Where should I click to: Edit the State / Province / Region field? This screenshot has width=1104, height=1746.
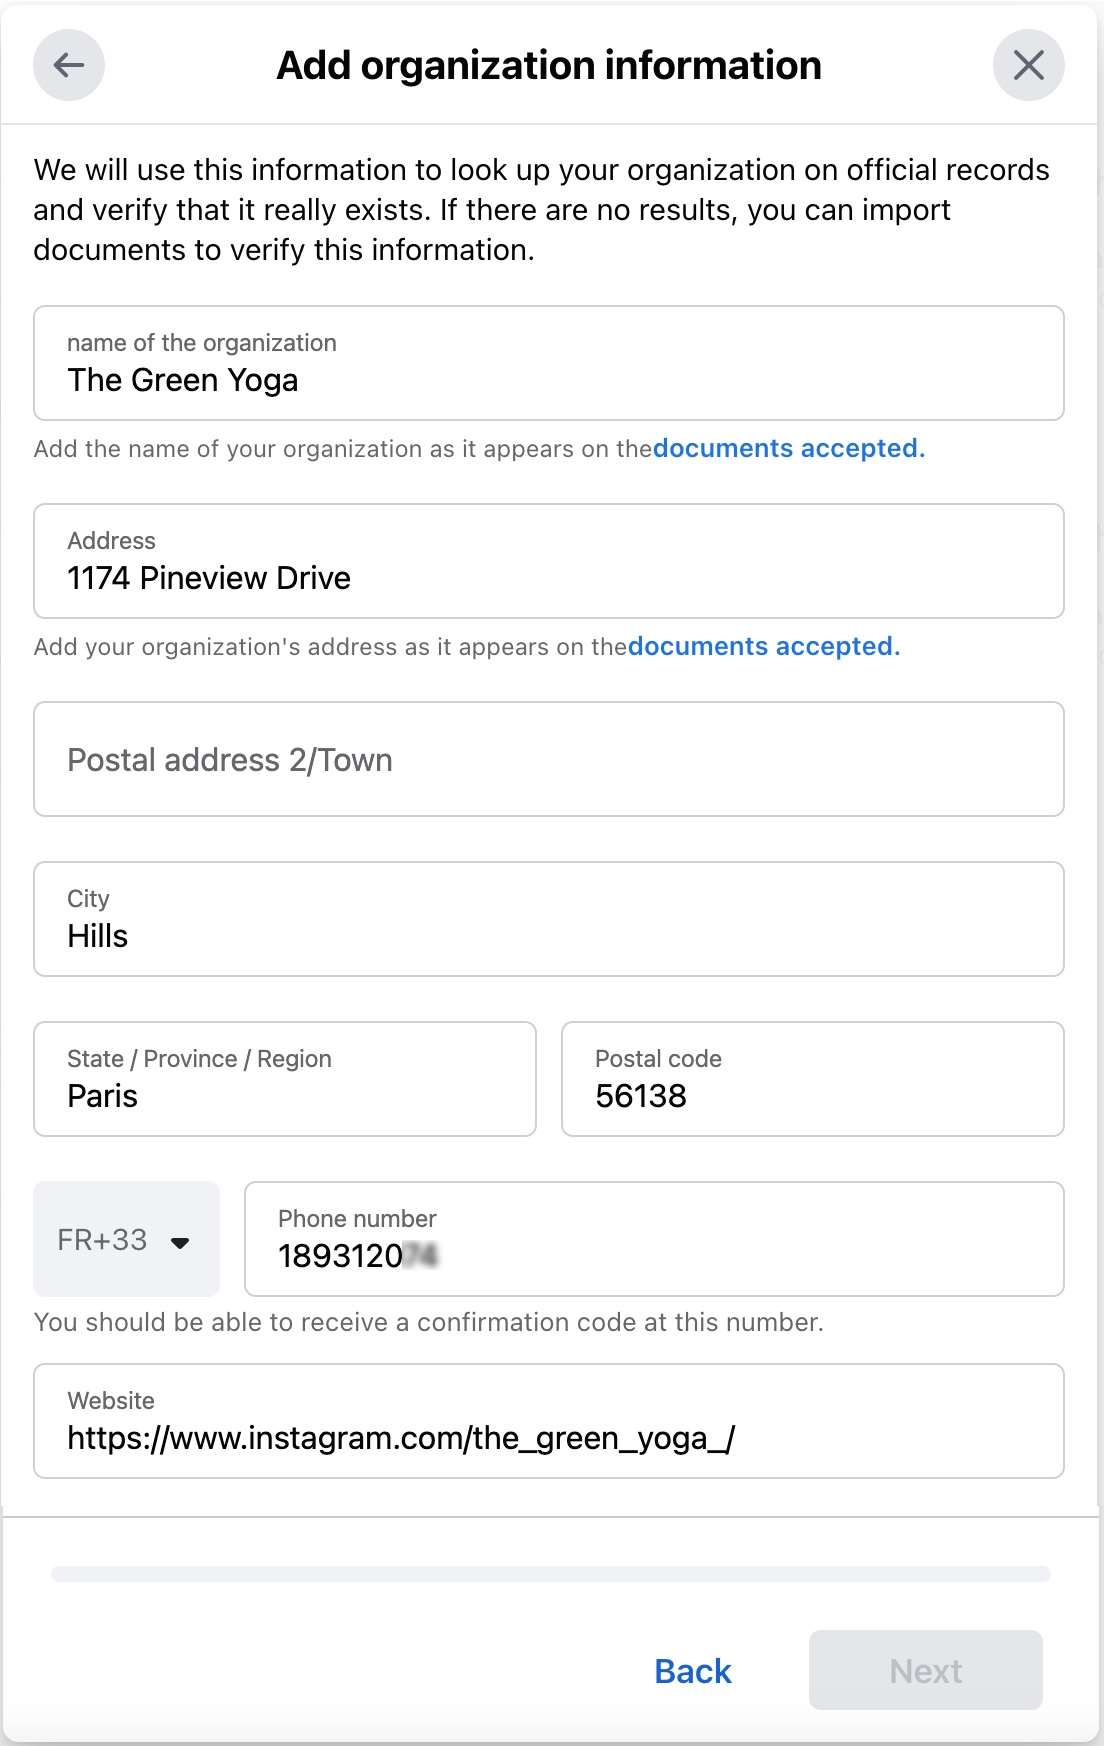point(285,1080)
